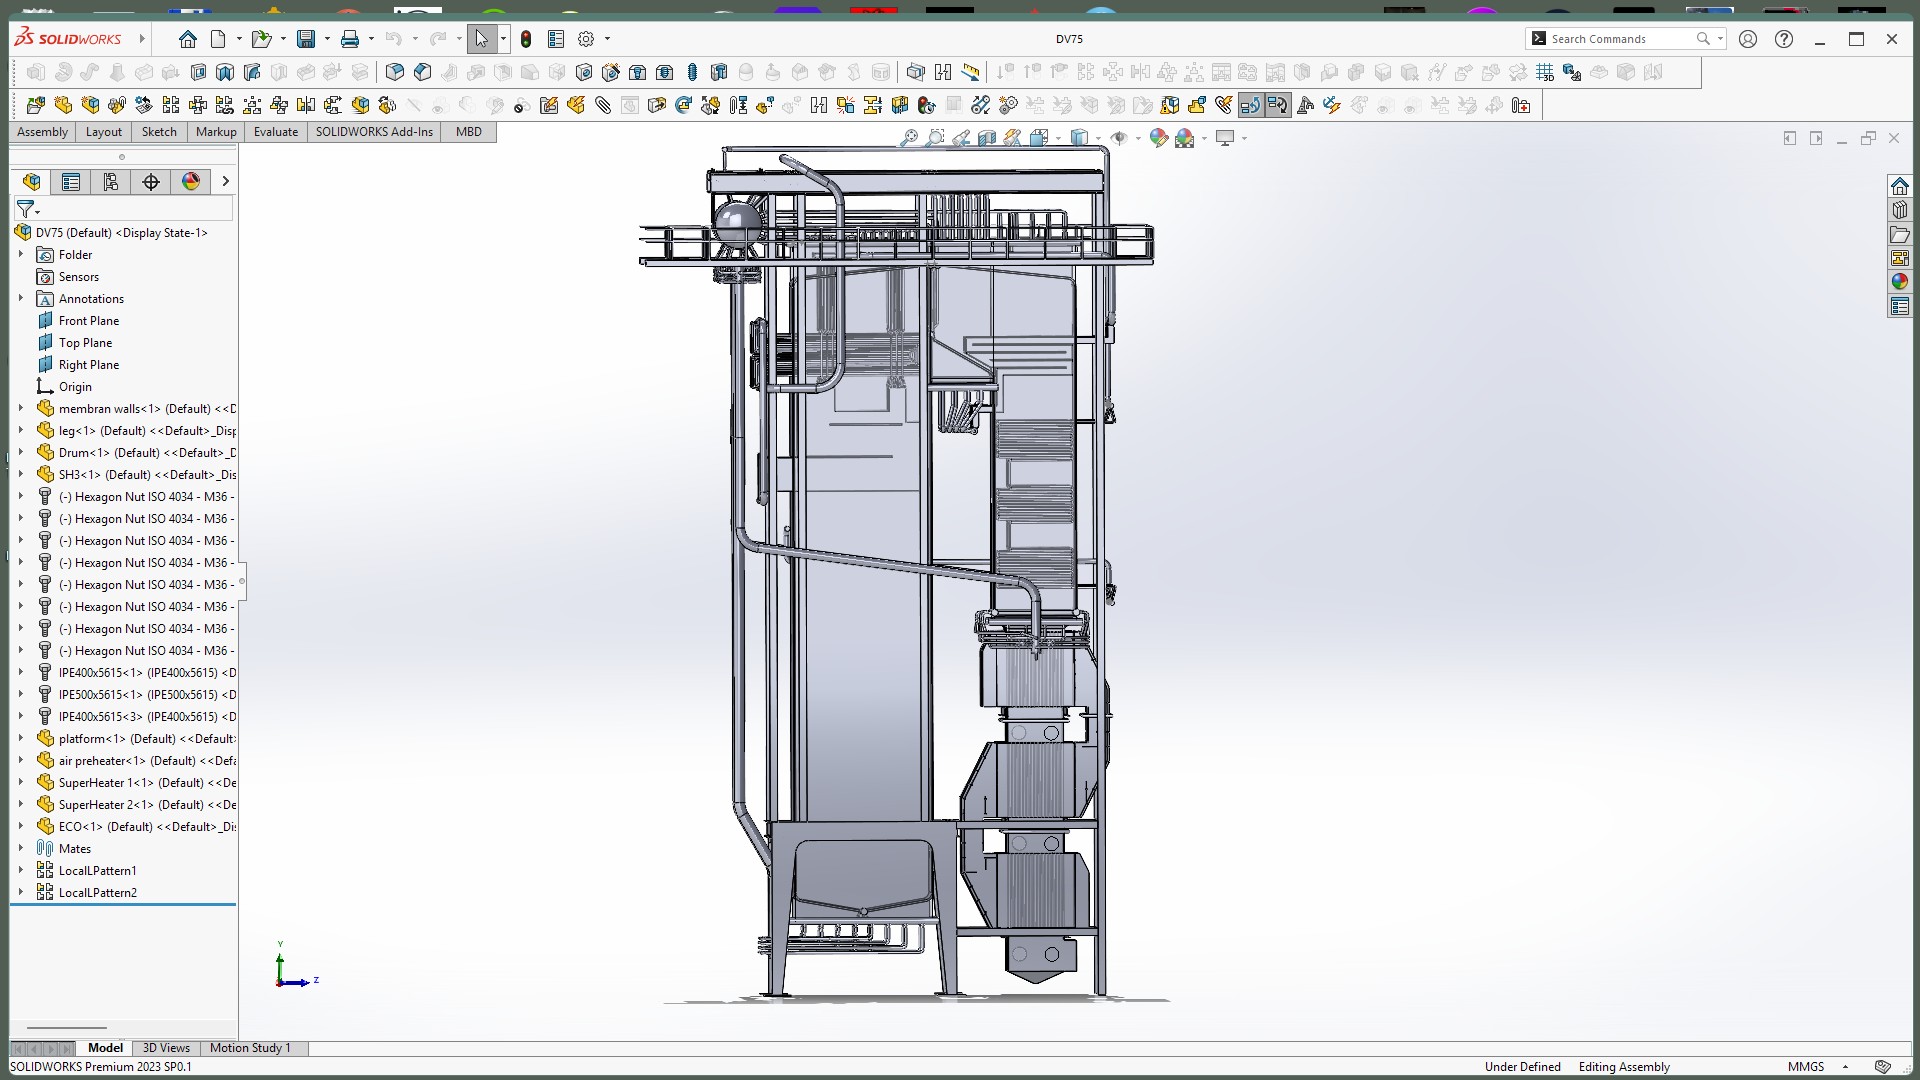Expand the membran walls component
1920x1080 pixels.
[x=21, y=409]
